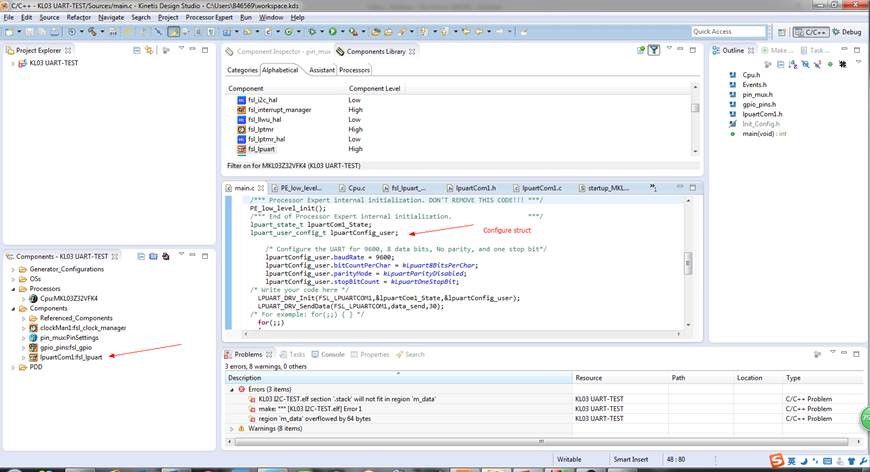
Task: Open the lpuartCom1.h editor tab
Action: [472, 188]
